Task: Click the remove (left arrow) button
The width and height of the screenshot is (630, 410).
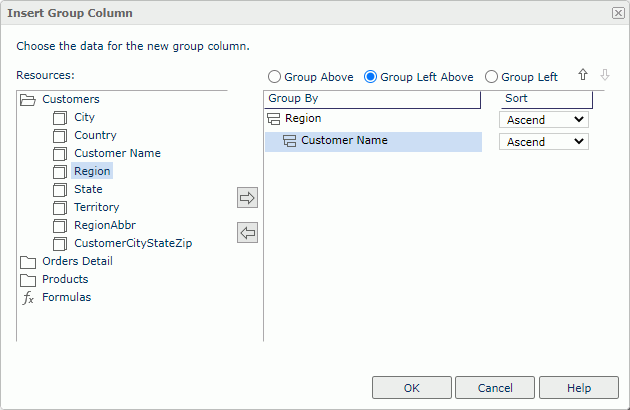Action: click(x=247, y=233)
